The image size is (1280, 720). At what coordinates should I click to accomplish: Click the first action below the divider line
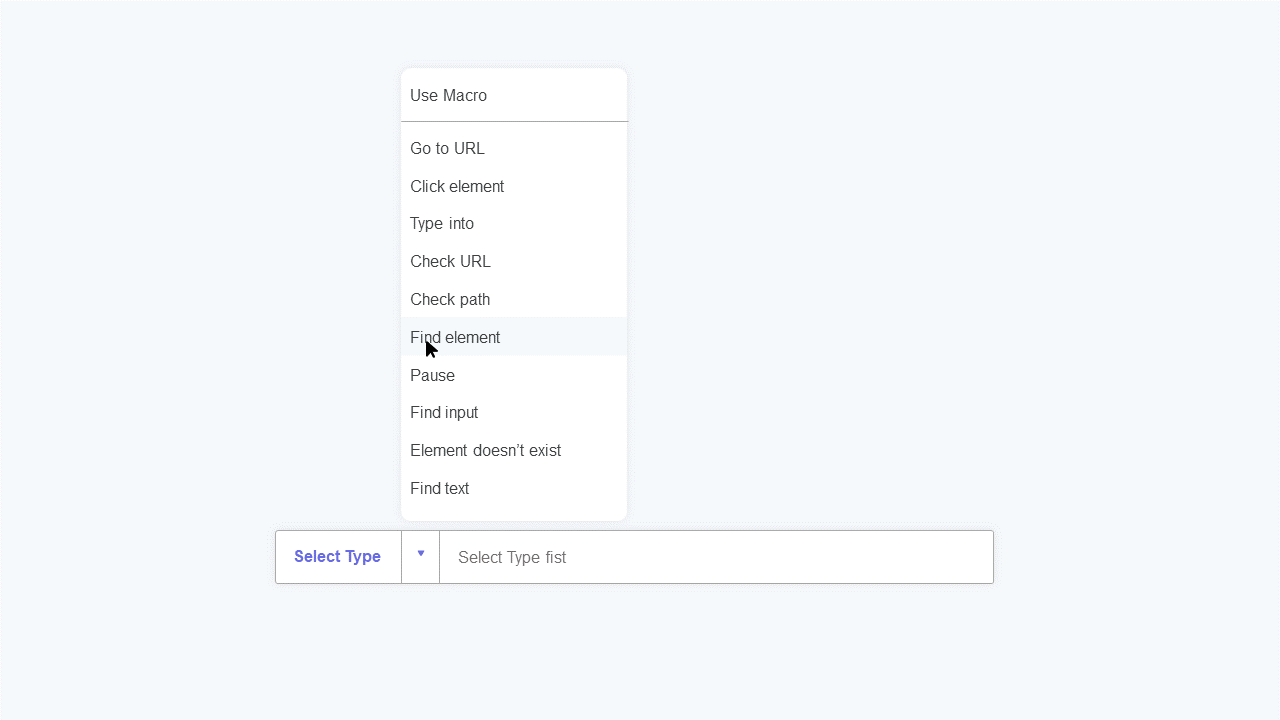click(x=447, y=148)
